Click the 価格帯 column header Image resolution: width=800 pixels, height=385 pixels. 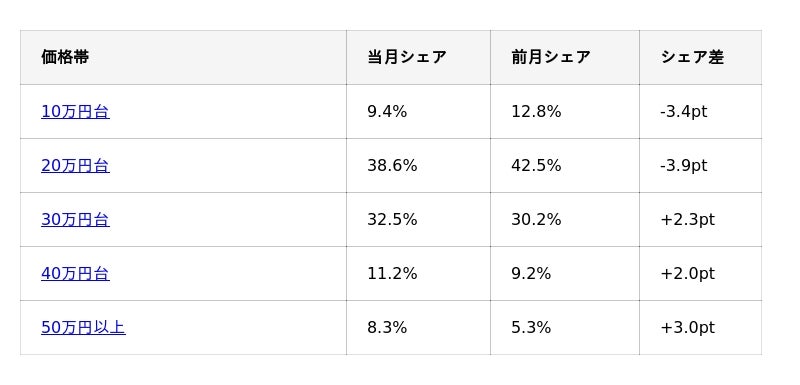click(183, 58)
